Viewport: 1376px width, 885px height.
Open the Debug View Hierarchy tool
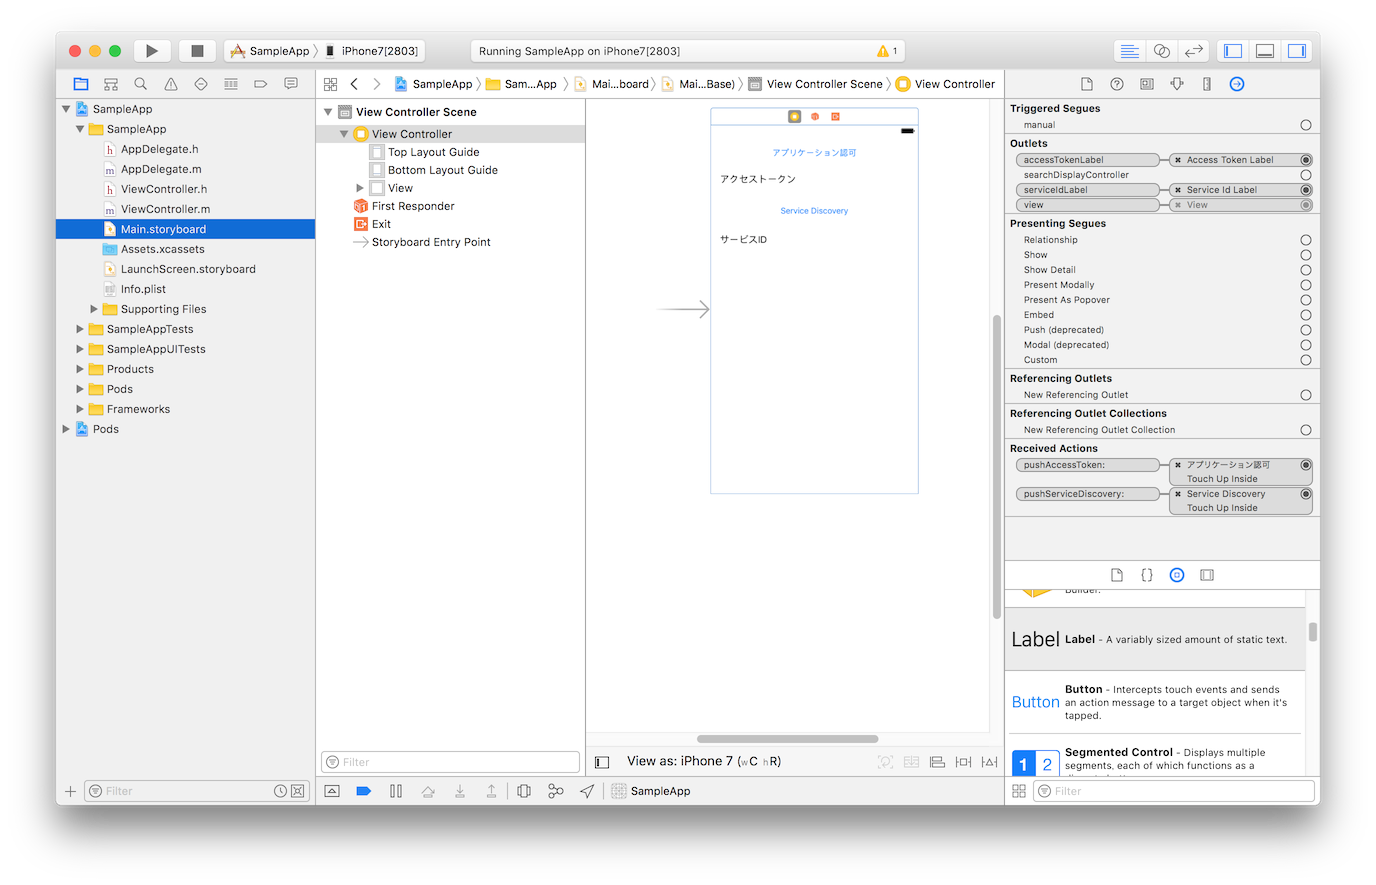[x=524, y=791]
